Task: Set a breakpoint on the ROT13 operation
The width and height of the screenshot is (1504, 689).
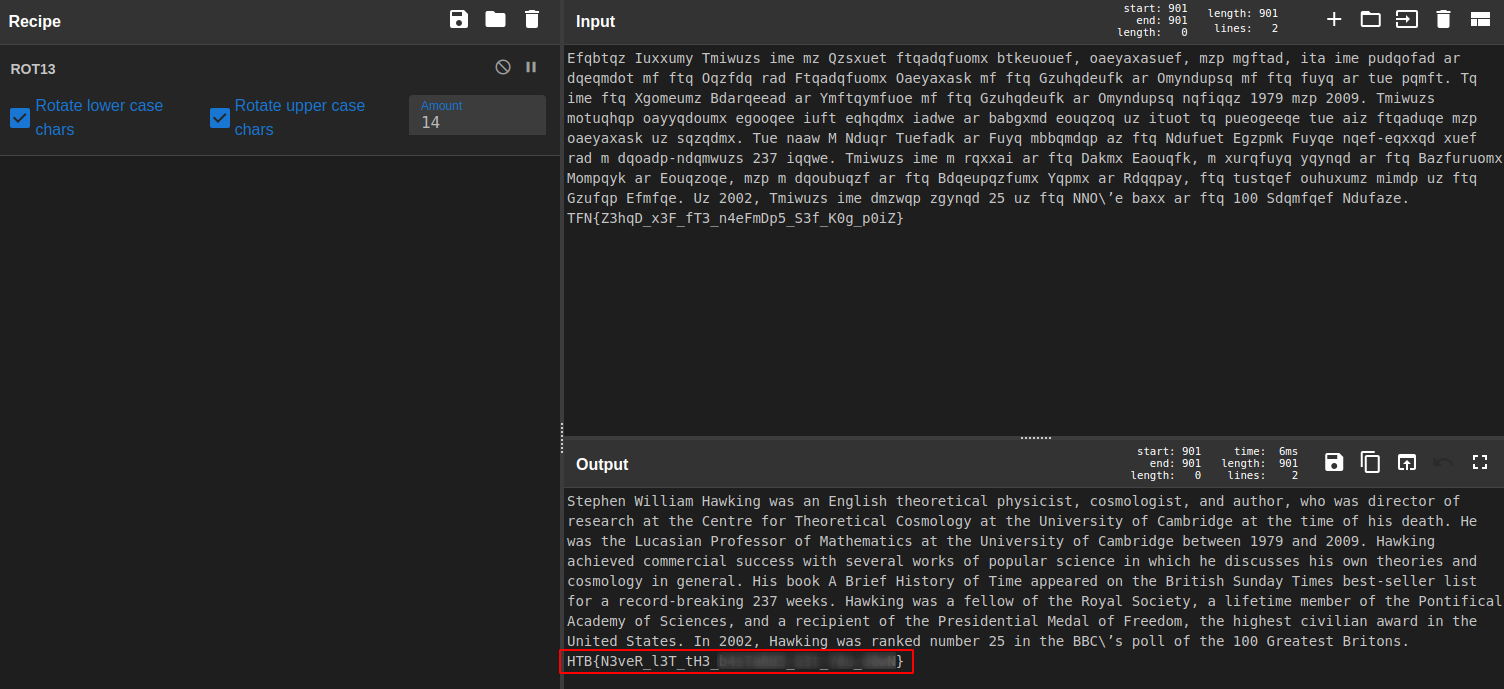Action: (x=531, y=67)
